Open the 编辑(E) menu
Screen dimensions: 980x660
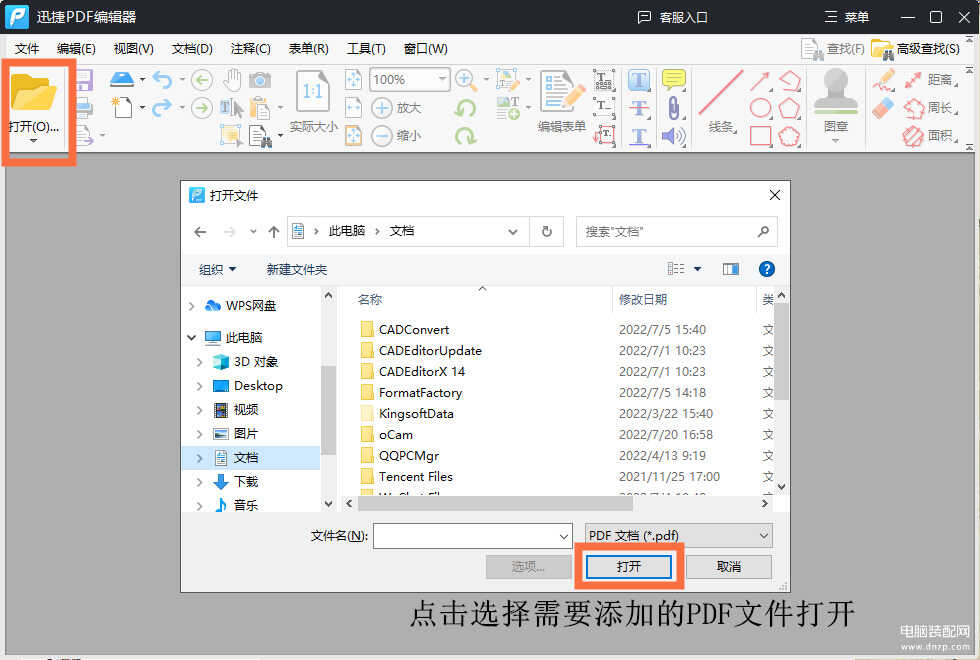[x=76, y=49]
